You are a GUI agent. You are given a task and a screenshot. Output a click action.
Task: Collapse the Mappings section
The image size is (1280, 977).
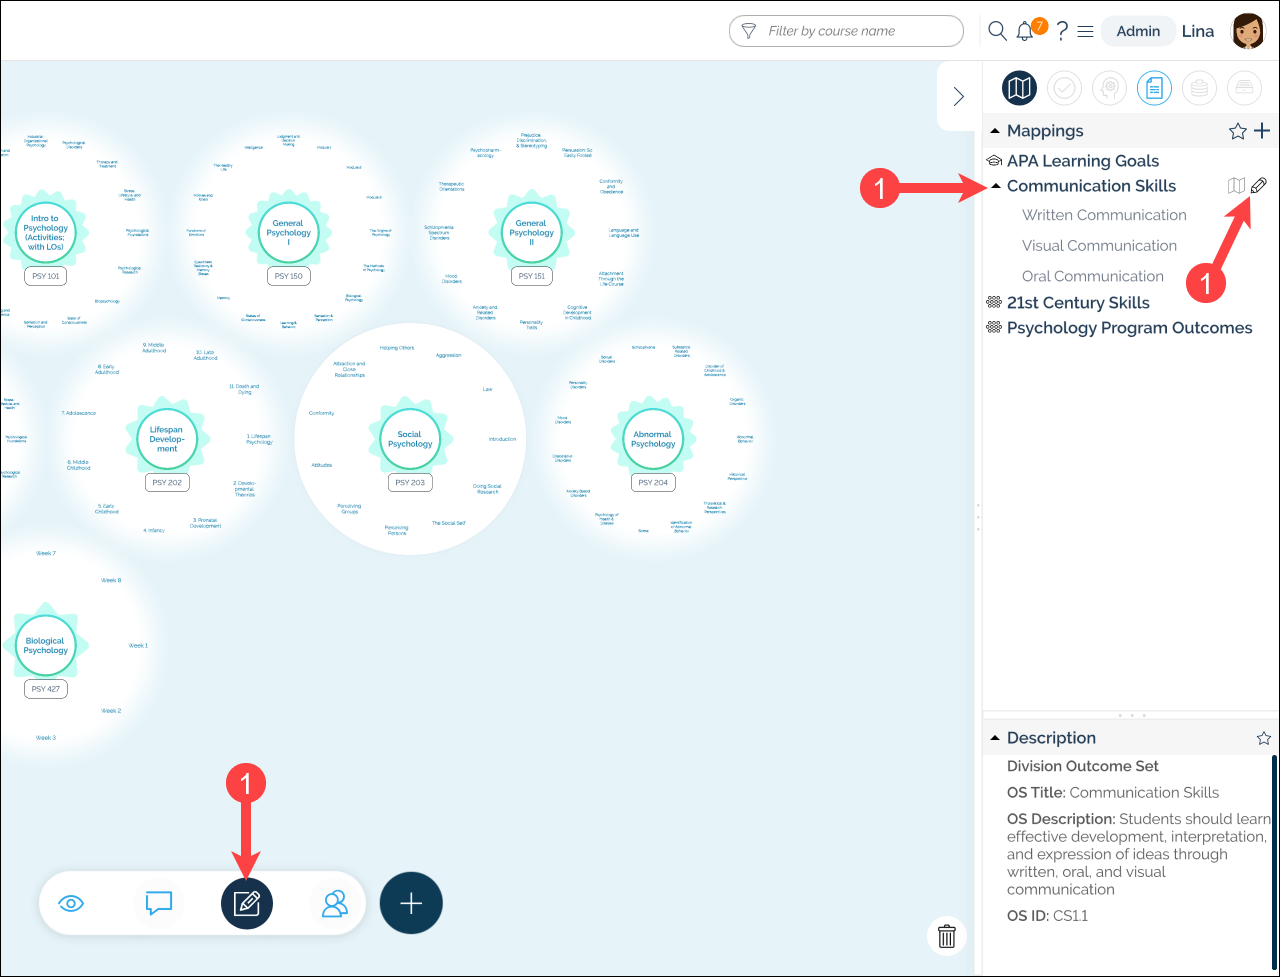coord(995,131)
